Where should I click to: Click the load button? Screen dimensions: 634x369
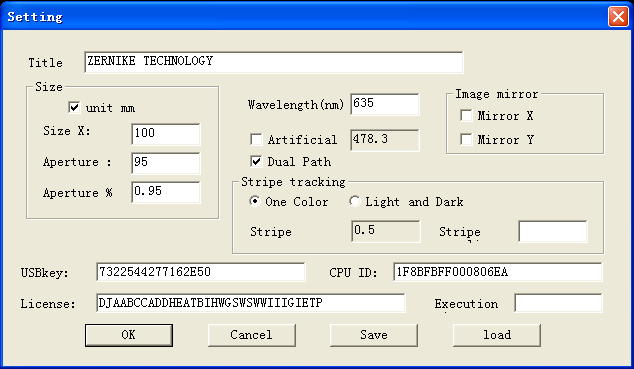click(x=497, y=335)
